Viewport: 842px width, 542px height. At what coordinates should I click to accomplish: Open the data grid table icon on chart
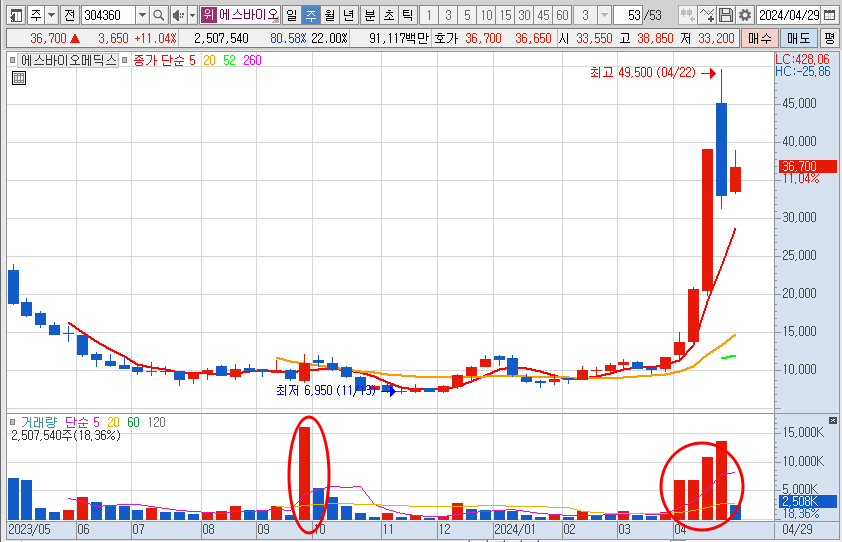(x=19, y=78)
